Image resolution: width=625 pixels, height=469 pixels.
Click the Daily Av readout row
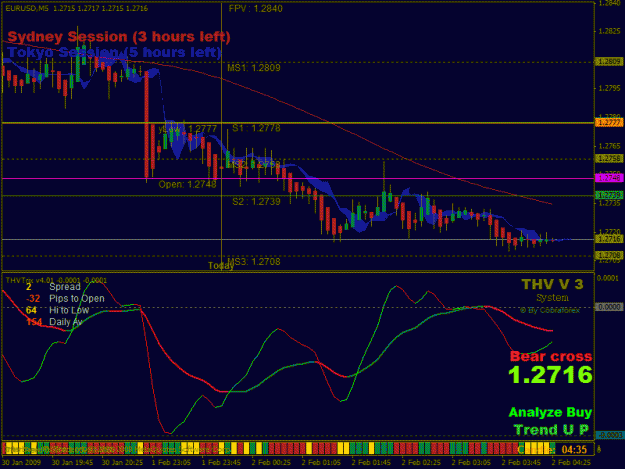point(54,322)
